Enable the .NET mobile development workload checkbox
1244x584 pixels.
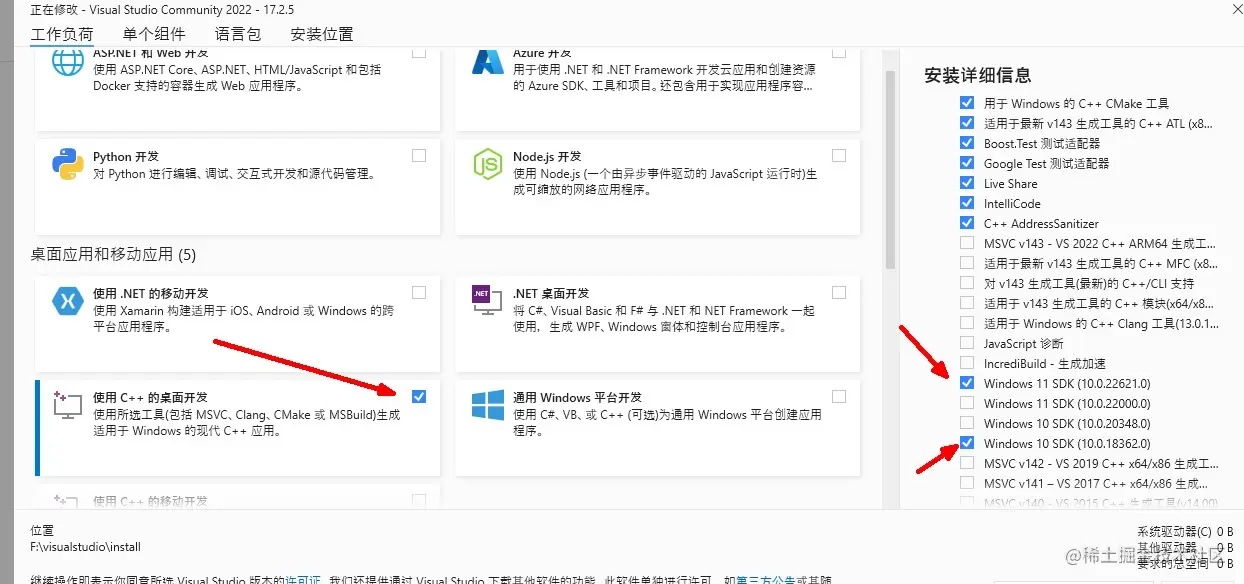pyautogui.click(x=419, y=293)
